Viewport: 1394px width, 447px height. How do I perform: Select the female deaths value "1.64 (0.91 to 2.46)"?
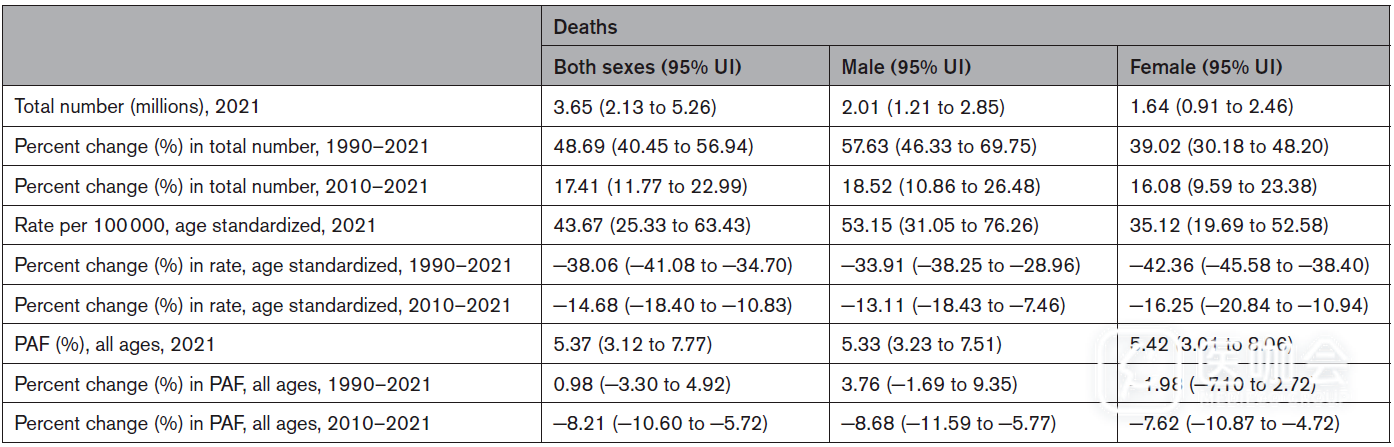click(x=1211, y=106)
